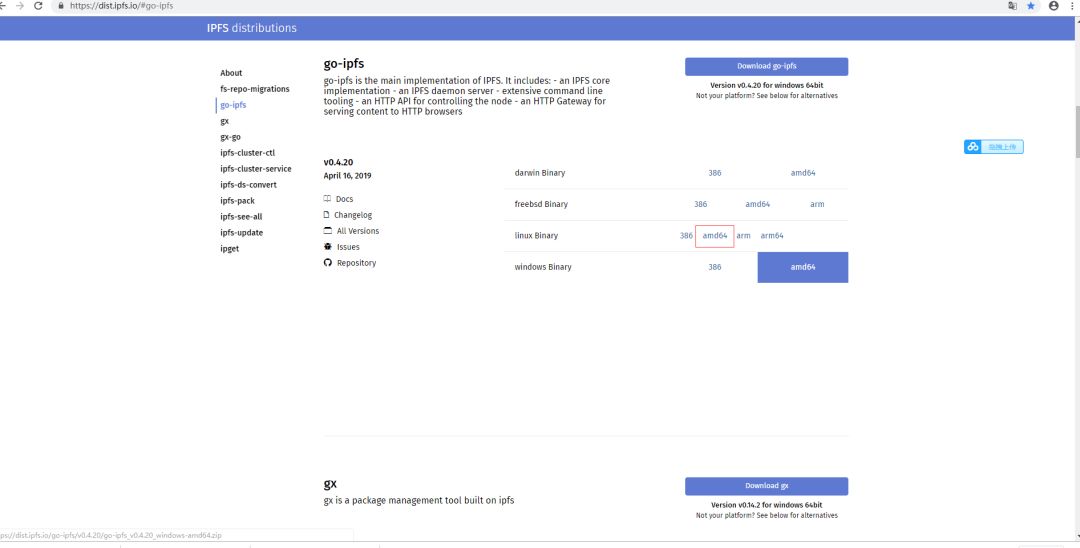
Task: Download linux Binary arm64
Action: click(772, 235)
